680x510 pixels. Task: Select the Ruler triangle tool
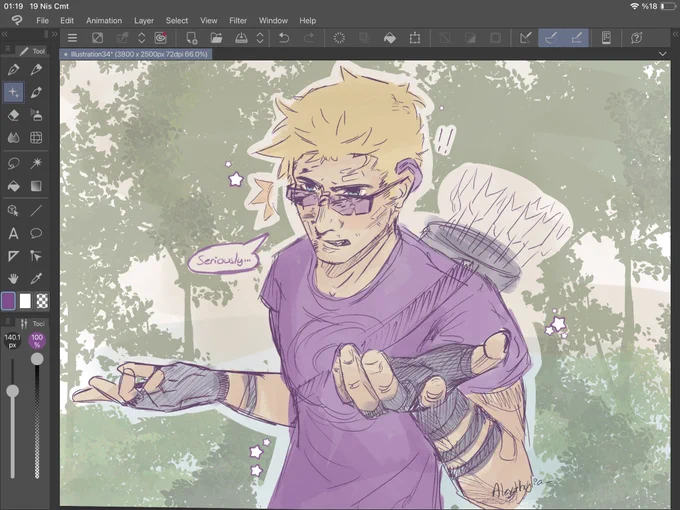click(13, 256)
